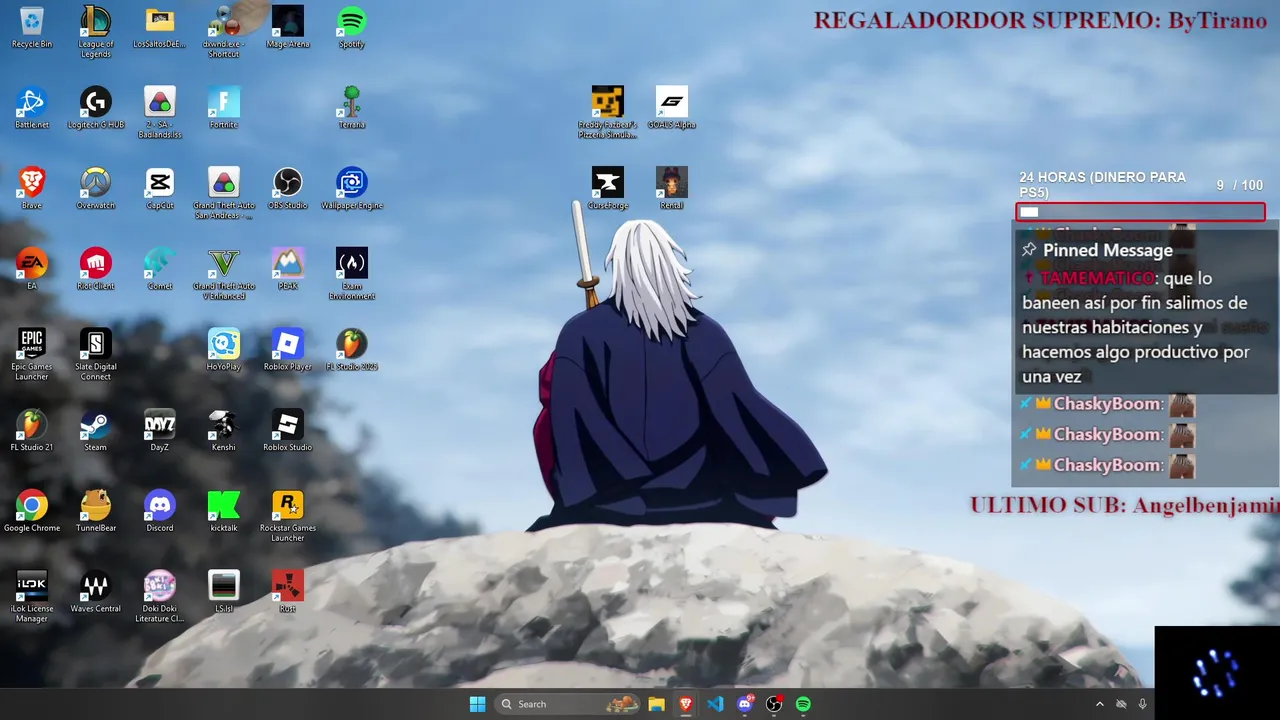This screenshot has height=720, width=1280.
Task: Launch HoYoPlay desktop icon
Action: click(x=224, y=350)
